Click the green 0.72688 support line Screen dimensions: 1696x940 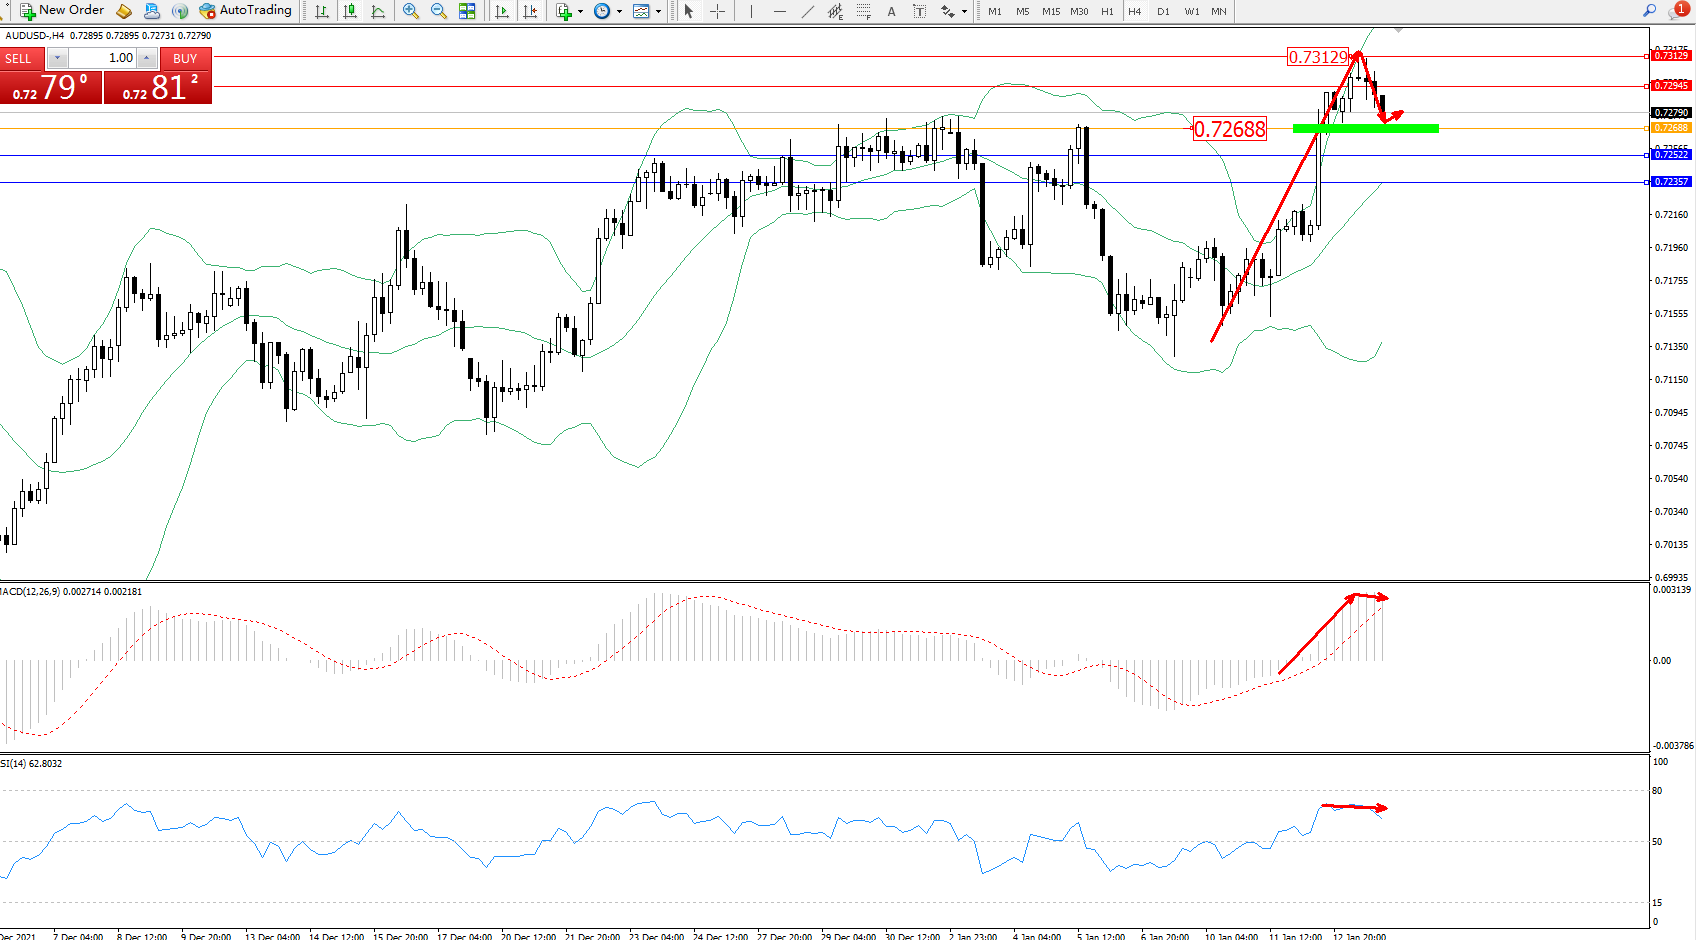coord(1365,128)
